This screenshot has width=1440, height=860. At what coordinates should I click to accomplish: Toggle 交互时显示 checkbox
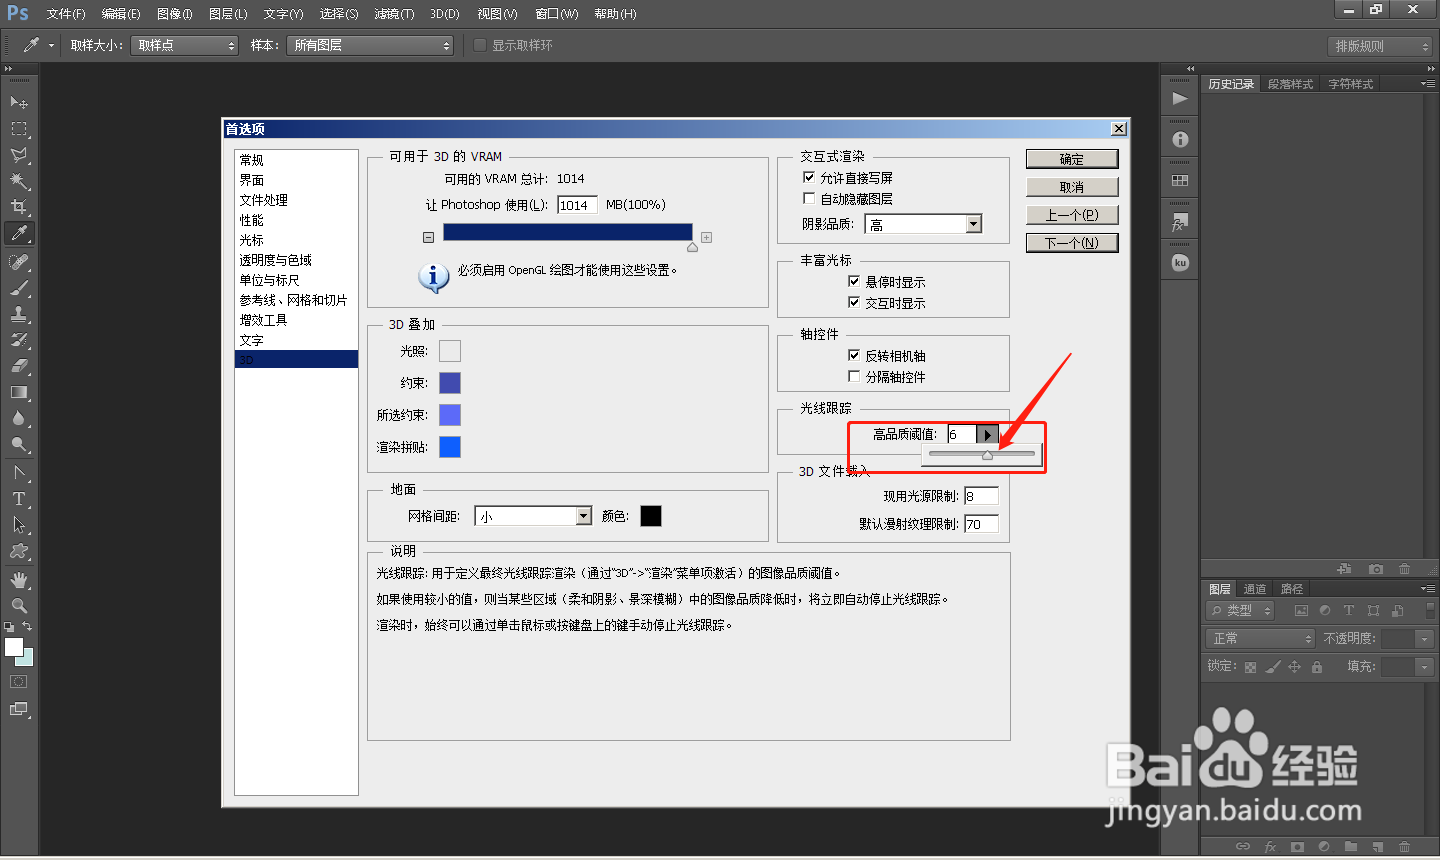coord(854,302)
